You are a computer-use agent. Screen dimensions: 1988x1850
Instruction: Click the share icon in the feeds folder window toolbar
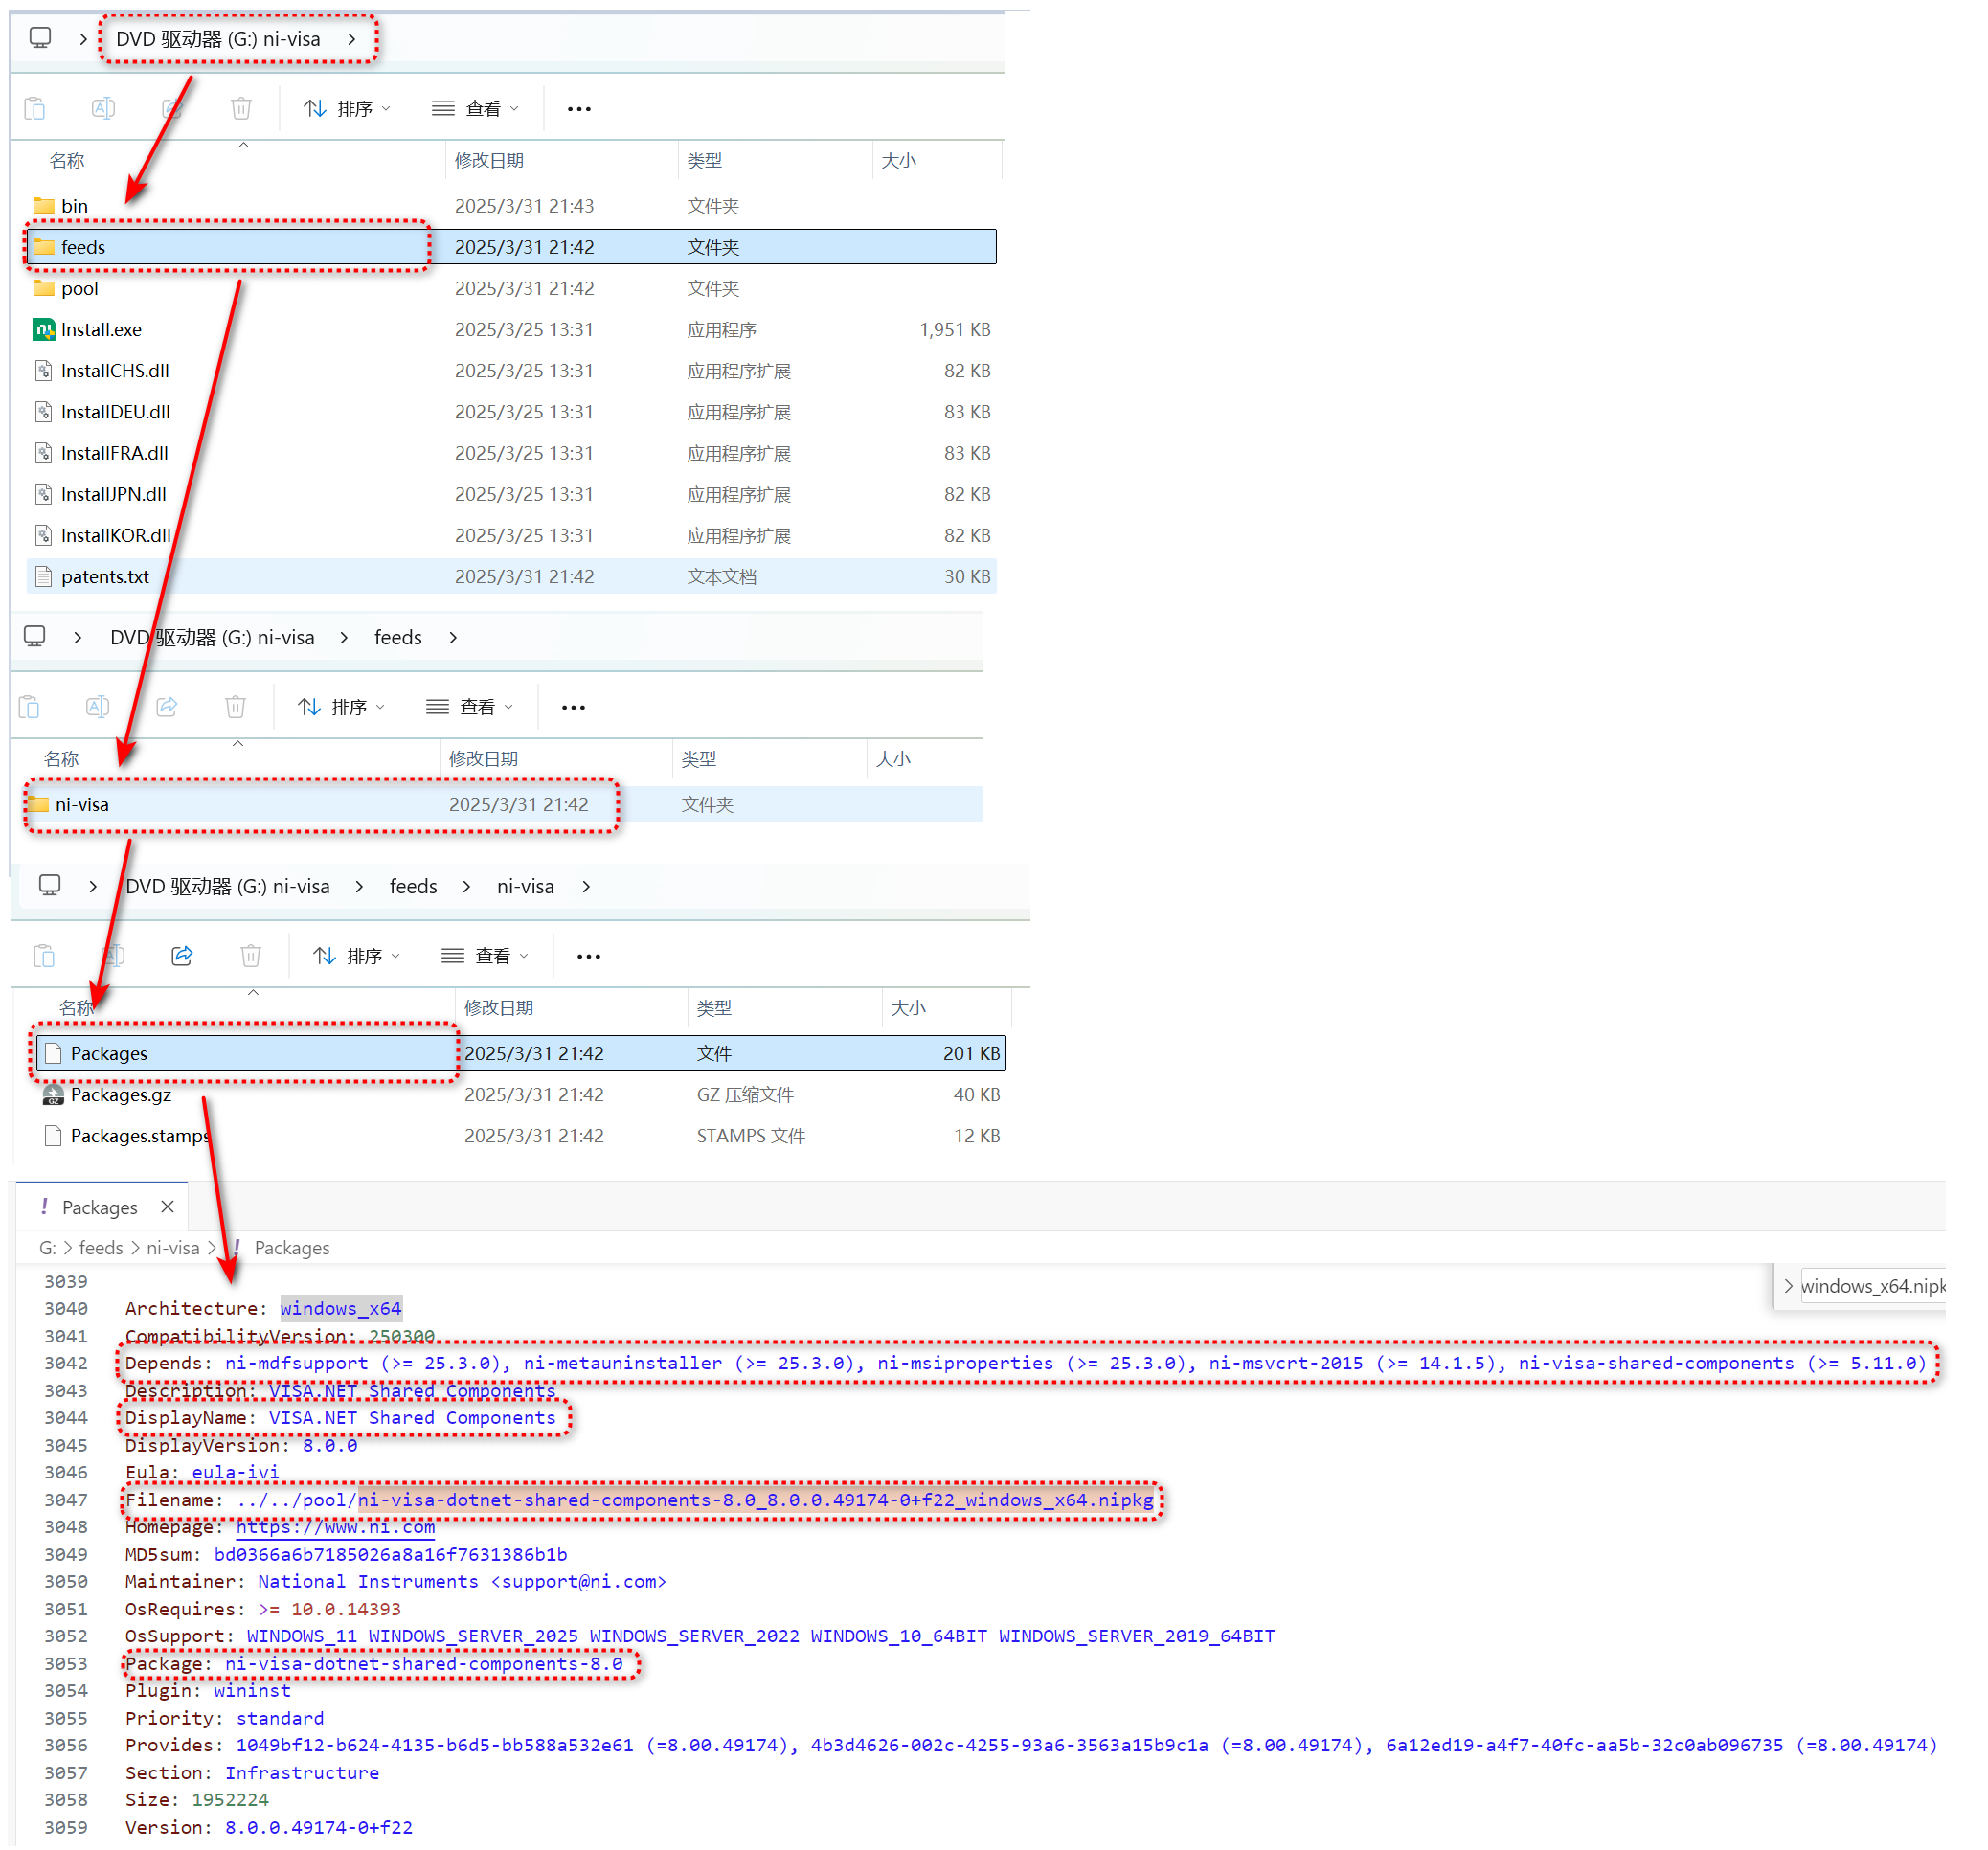(x=167, y=707)
